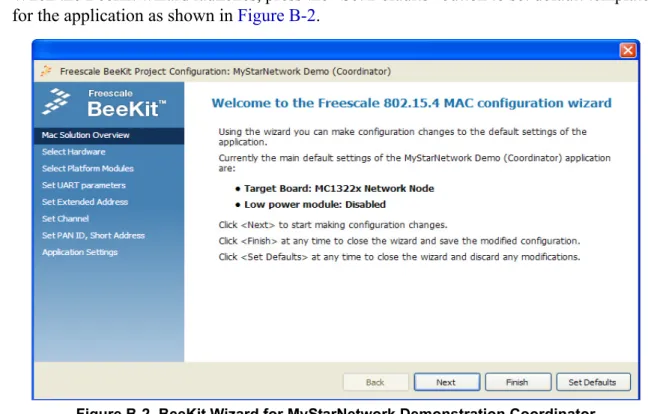Open Set UART parameters step
Viewport: 648px width, 414px height.
click(83, 185)
